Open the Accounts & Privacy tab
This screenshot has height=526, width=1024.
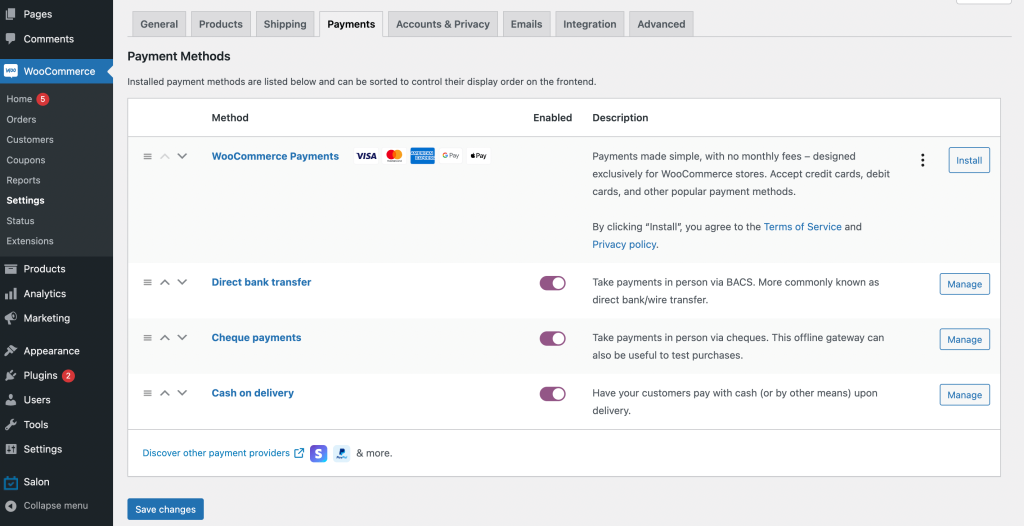coord(443,24)
